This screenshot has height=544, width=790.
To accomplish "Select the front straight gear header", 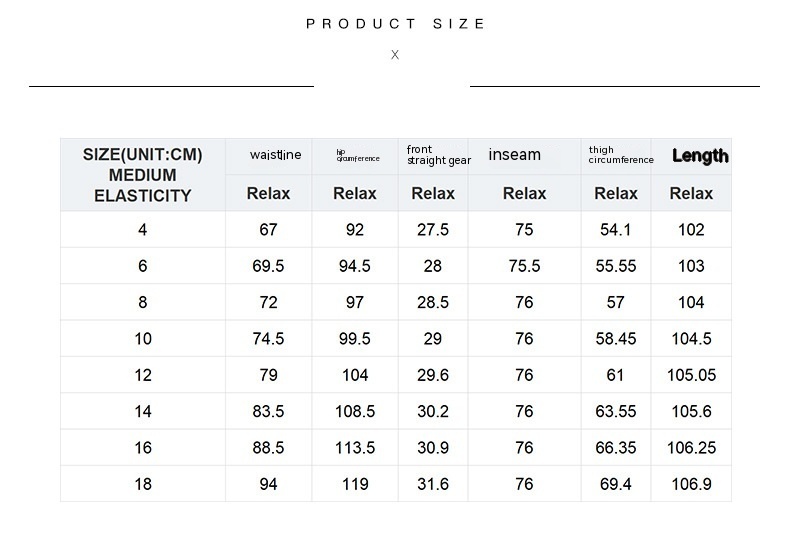I will coord(438,155).
